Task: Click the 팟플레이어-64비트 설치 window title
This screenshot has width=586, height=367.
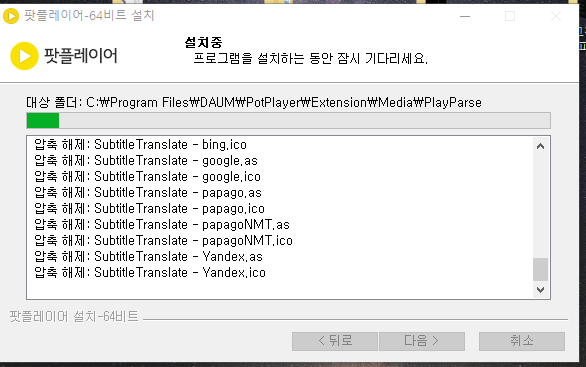Action: coord(89,16)
